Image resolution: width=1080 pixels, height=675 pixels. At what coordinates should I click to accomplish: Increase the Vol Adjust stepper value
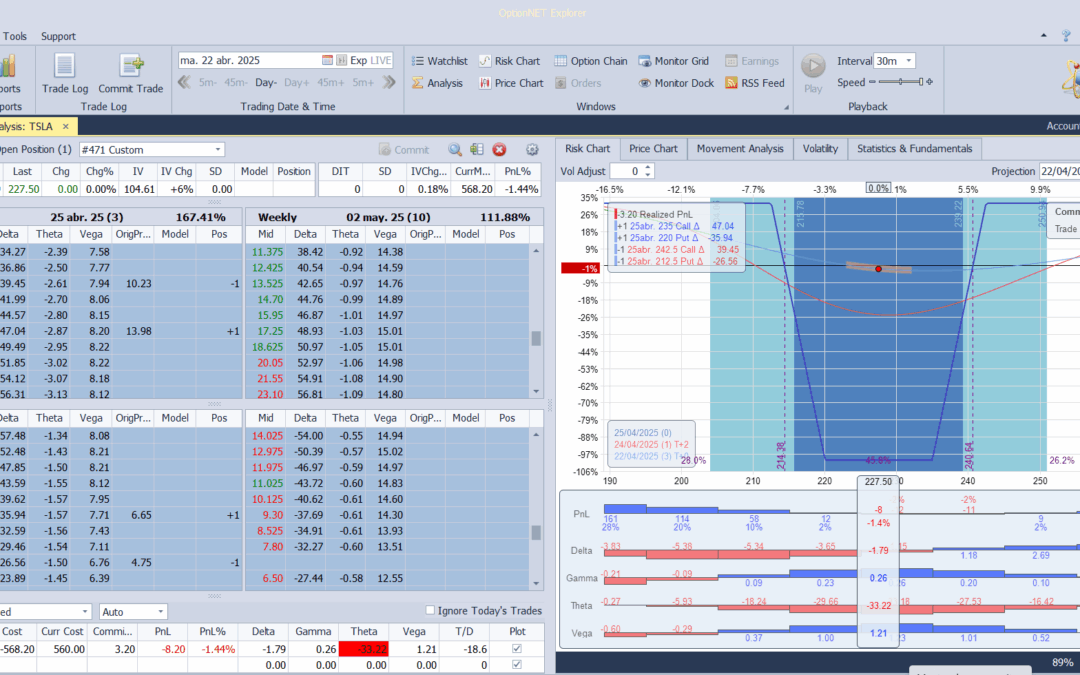click(648, 167)
